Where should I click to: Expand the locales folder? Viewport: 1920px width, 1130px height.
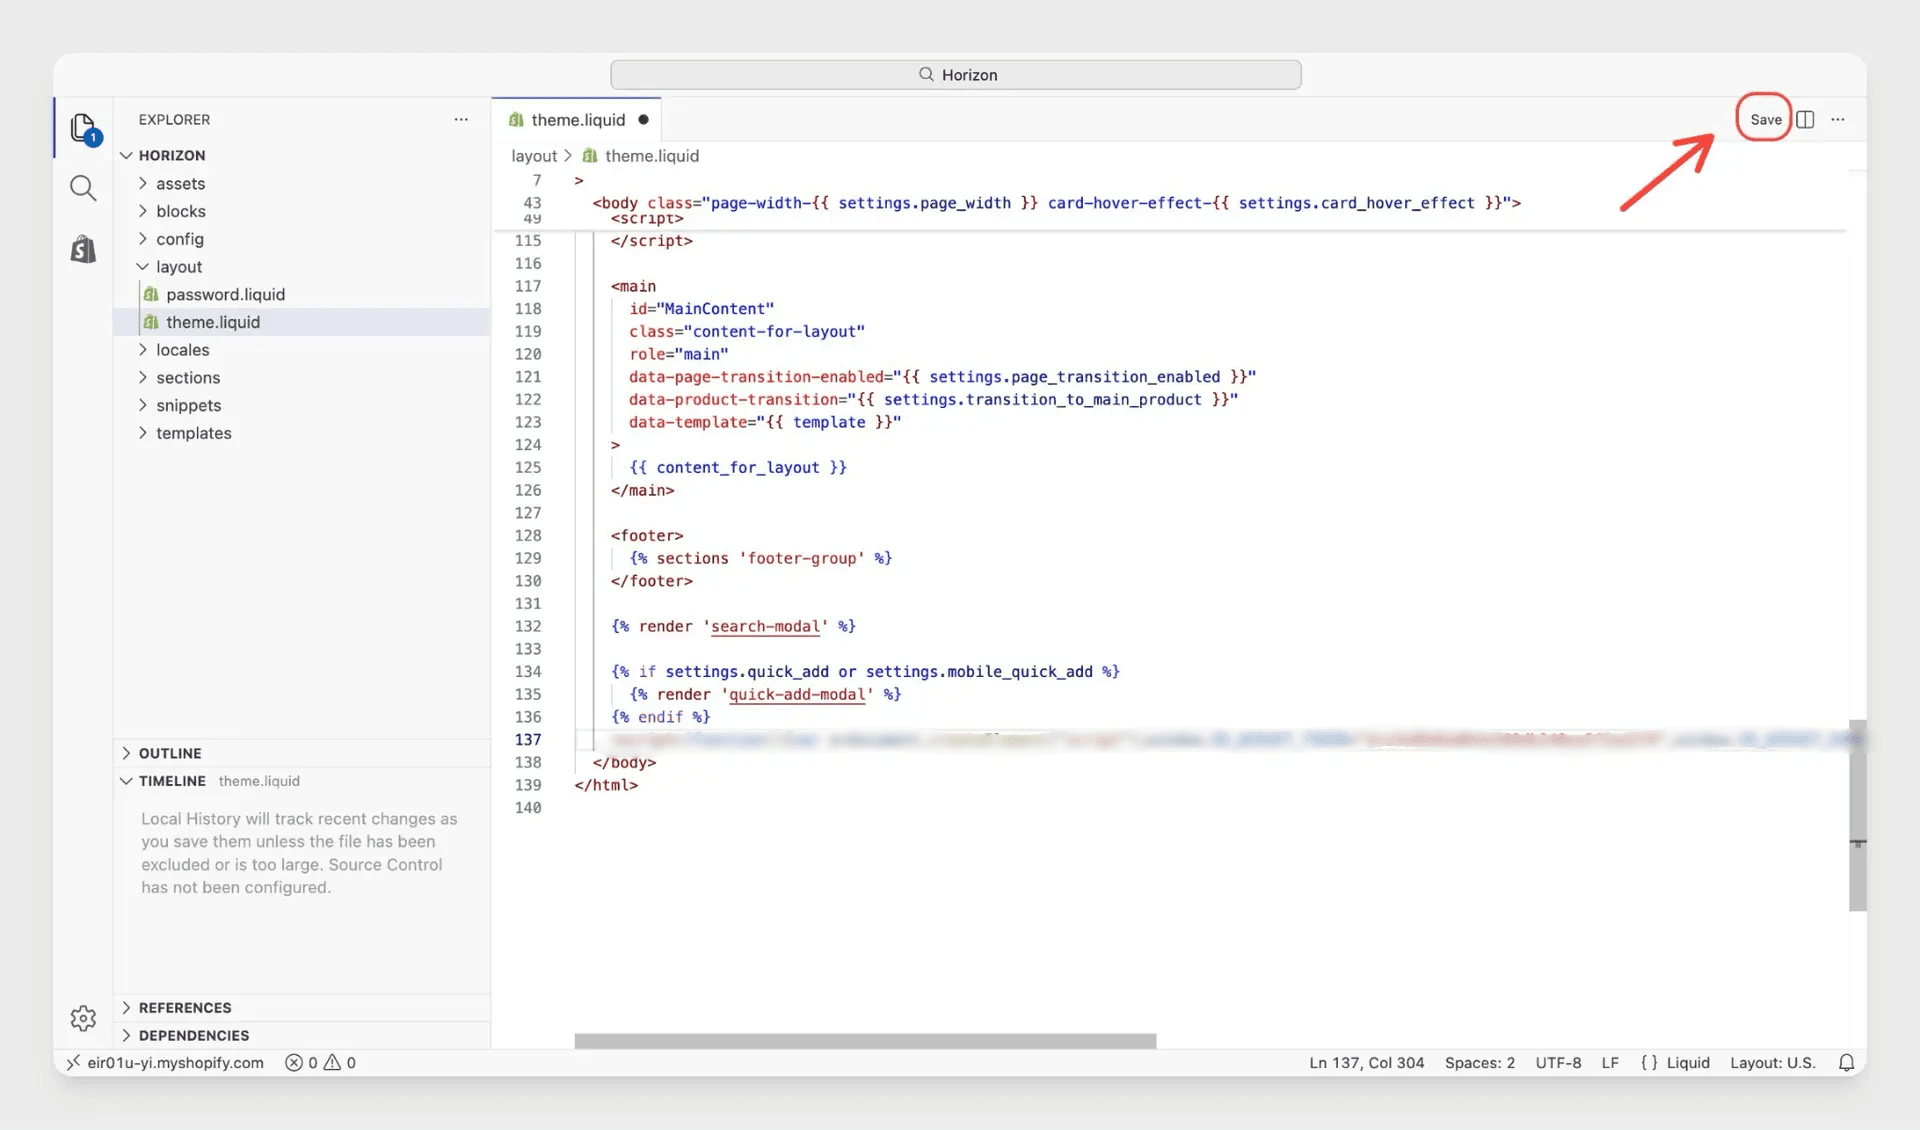tap(182, 350)
